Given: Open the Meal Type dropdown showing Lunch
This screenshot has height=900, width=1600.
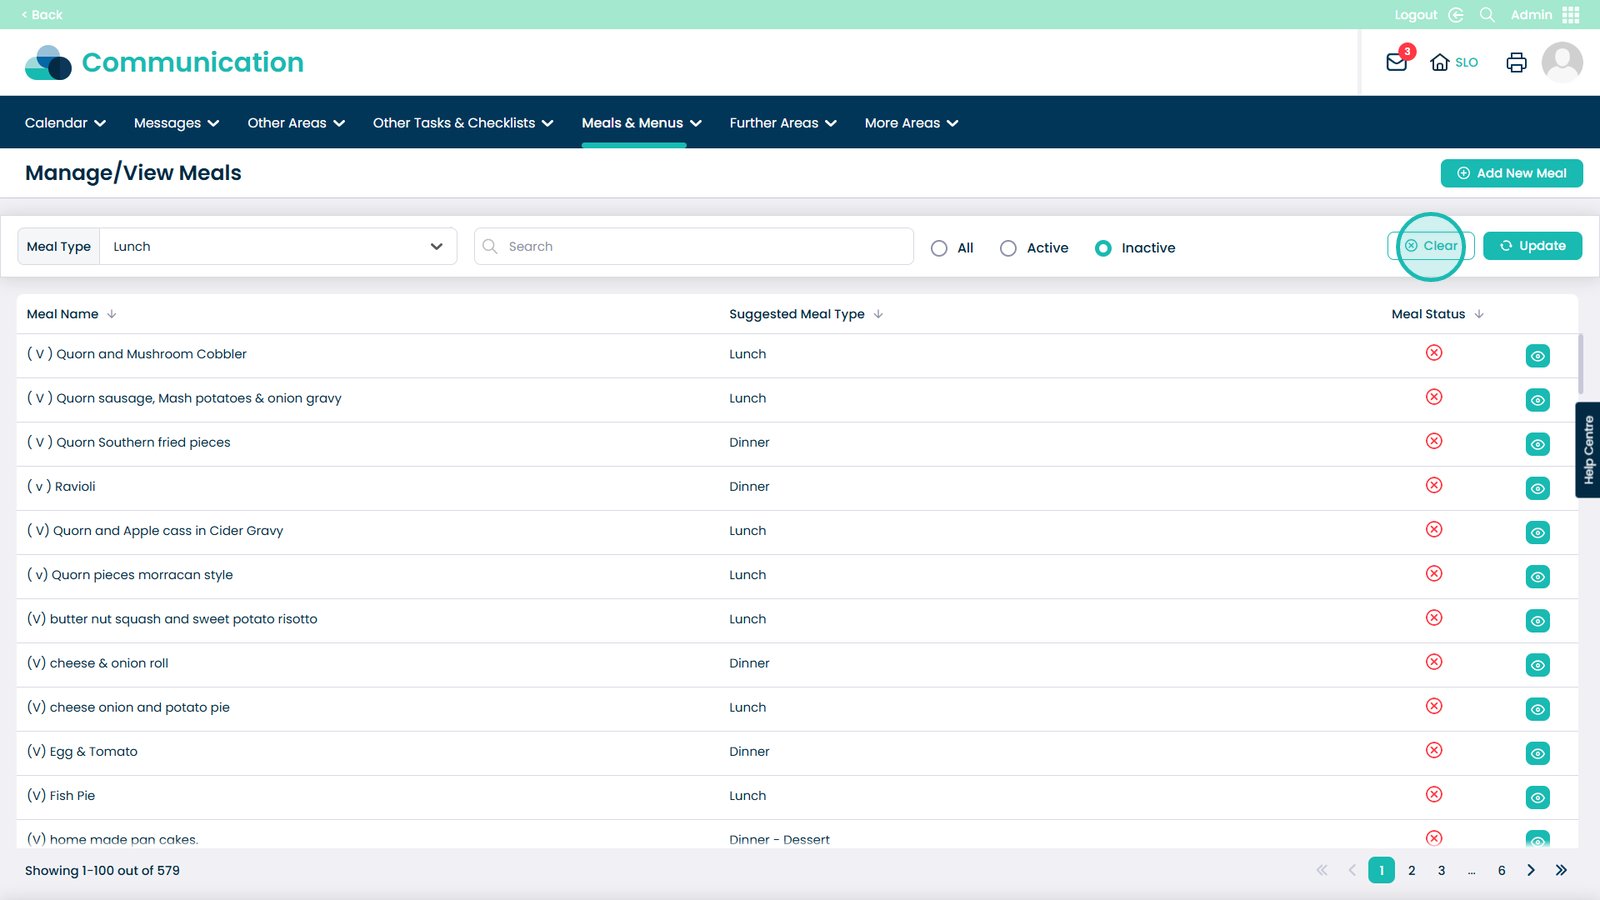Looking at the screenshot, I should coord(277,247).
